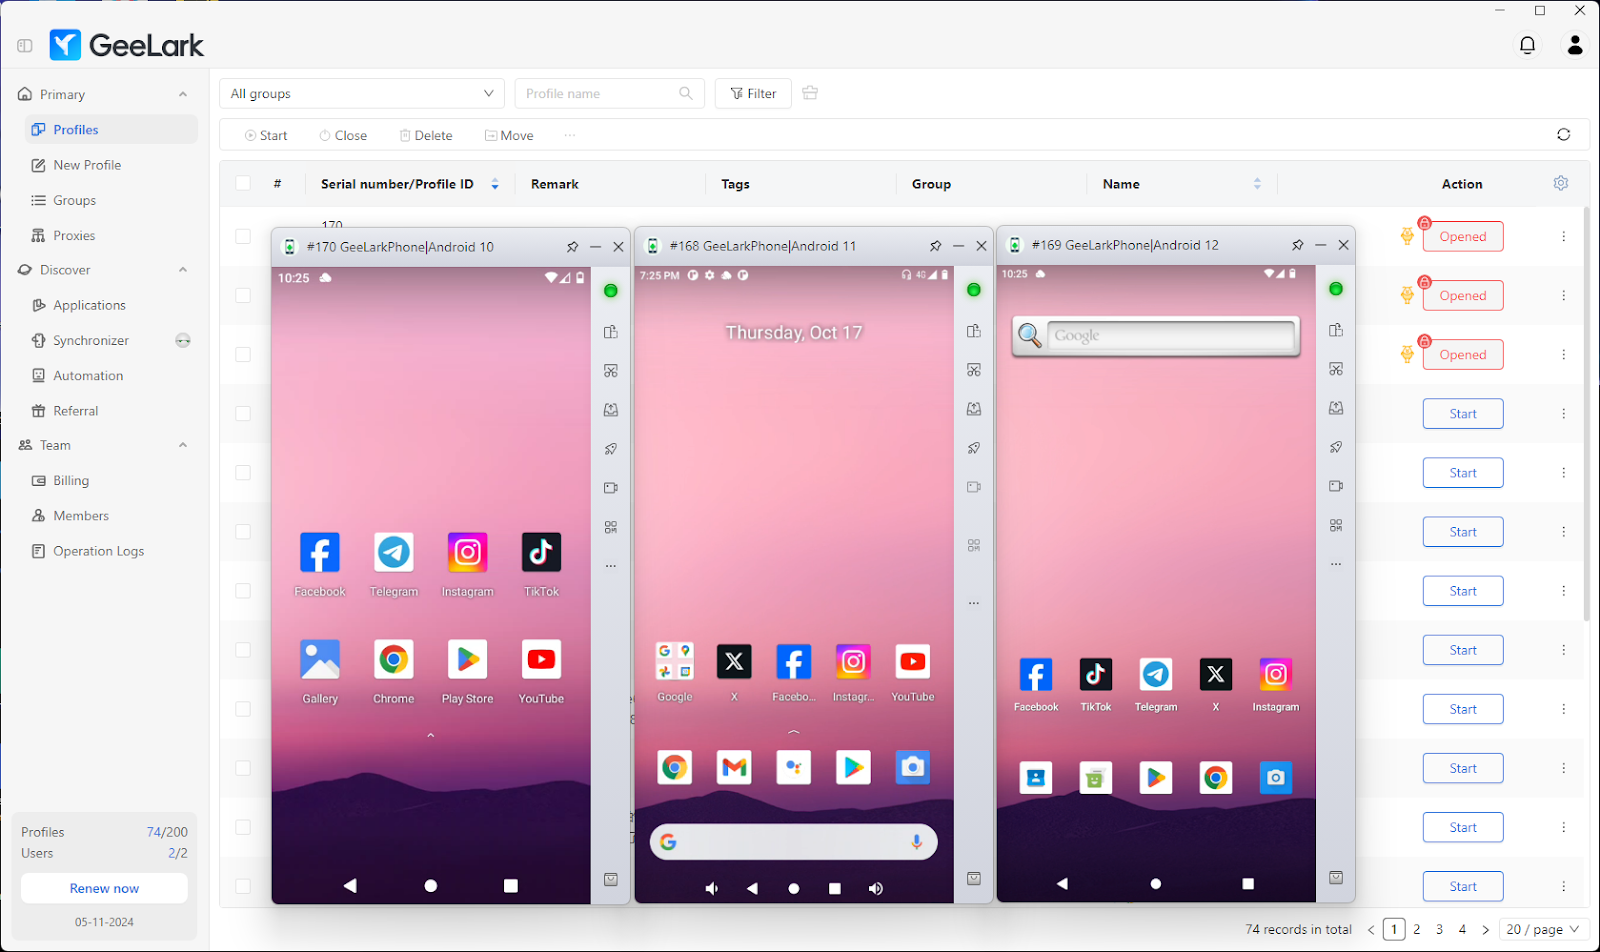Tick the checkbox of the first profile row
Image resolution: width=1600 pixels, height=952 pixels.
(243, 236)
